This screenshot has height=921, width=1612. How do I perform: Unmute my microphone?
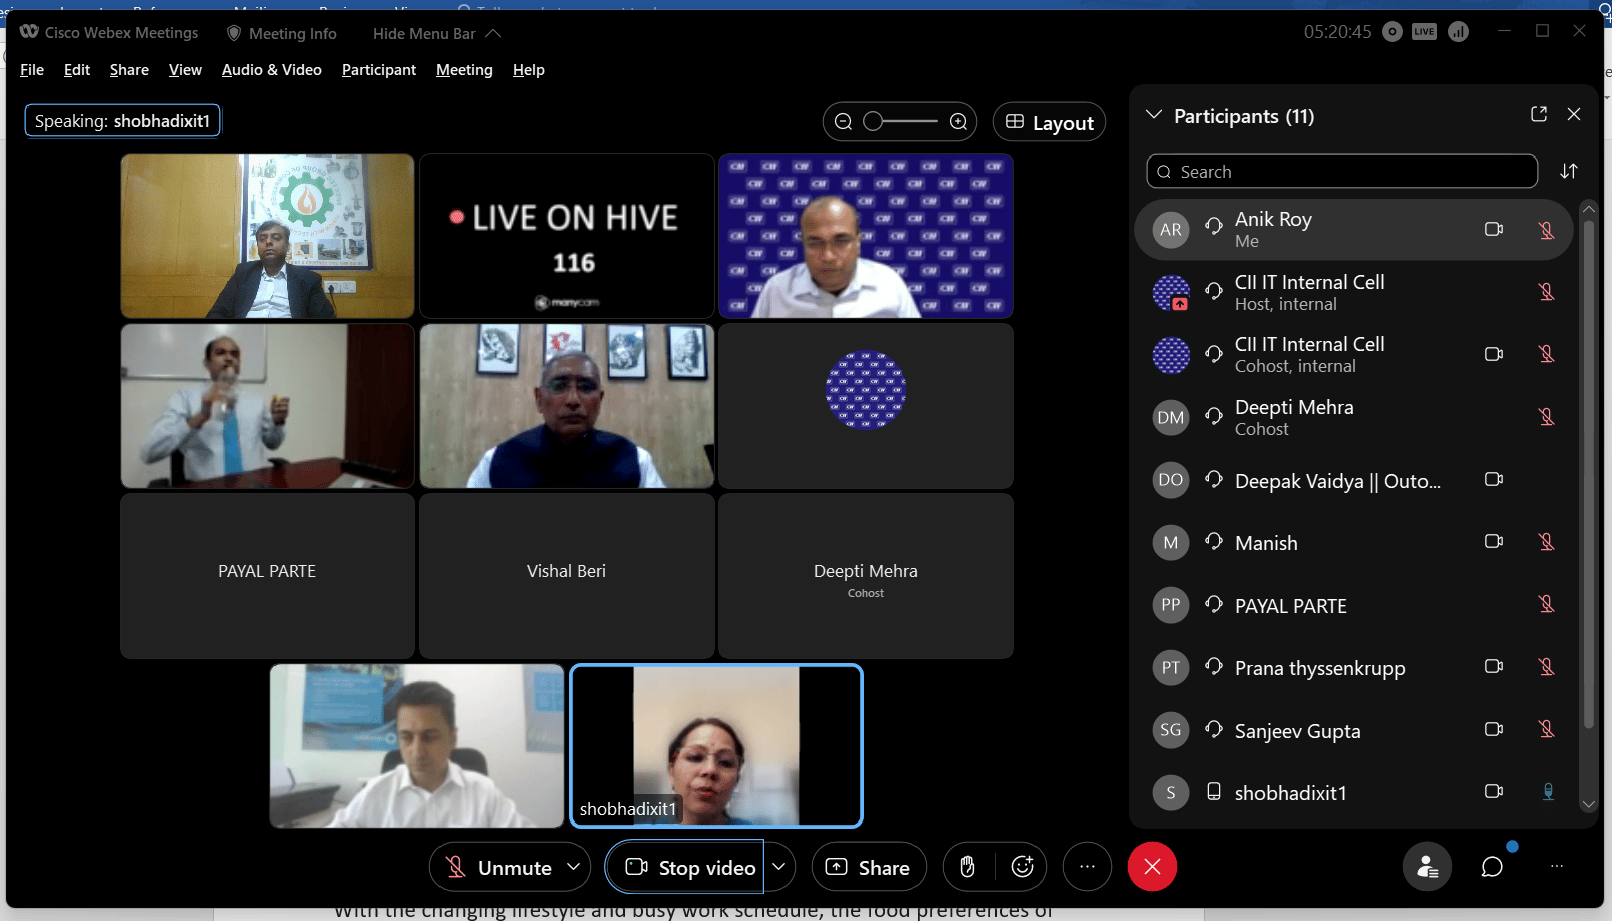coord(500,867)
